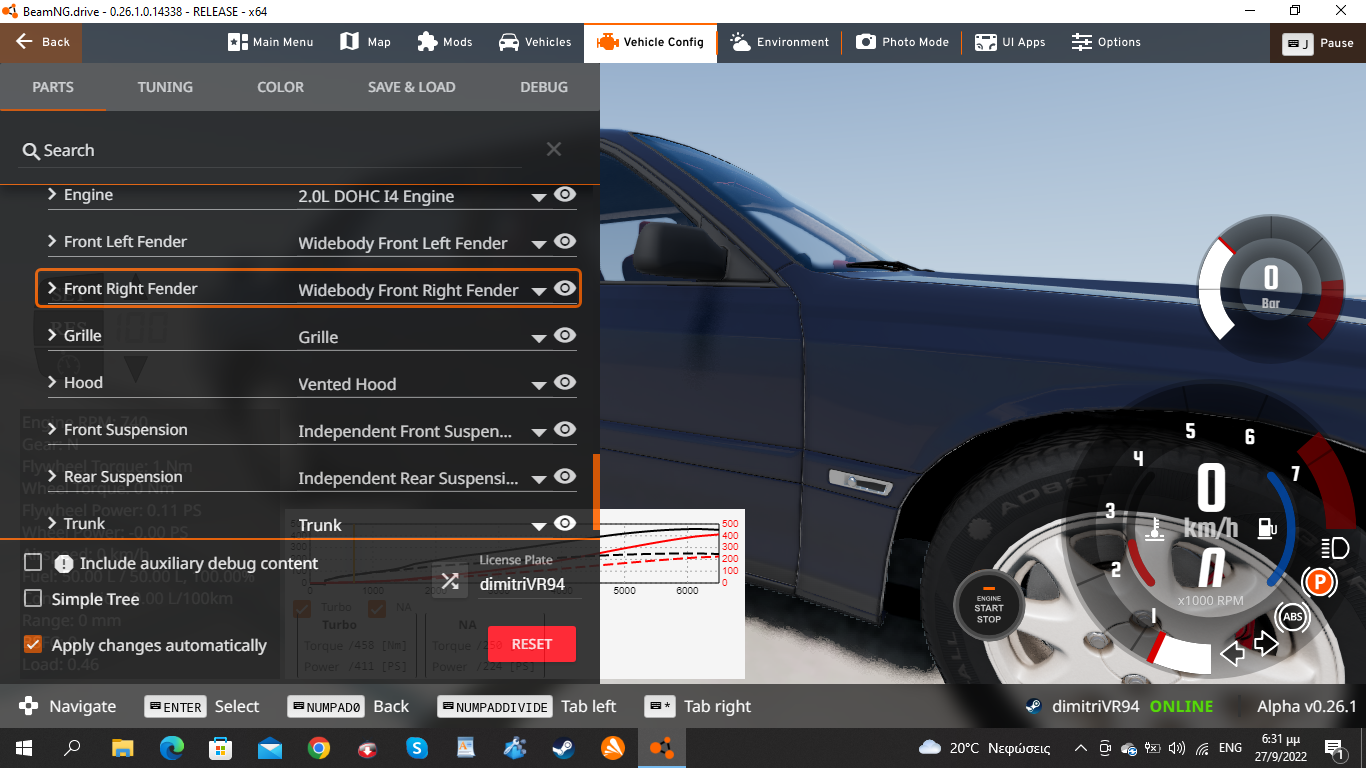Edit the License Plate text field
The image size is (1366, 768).
coord(527,584)
